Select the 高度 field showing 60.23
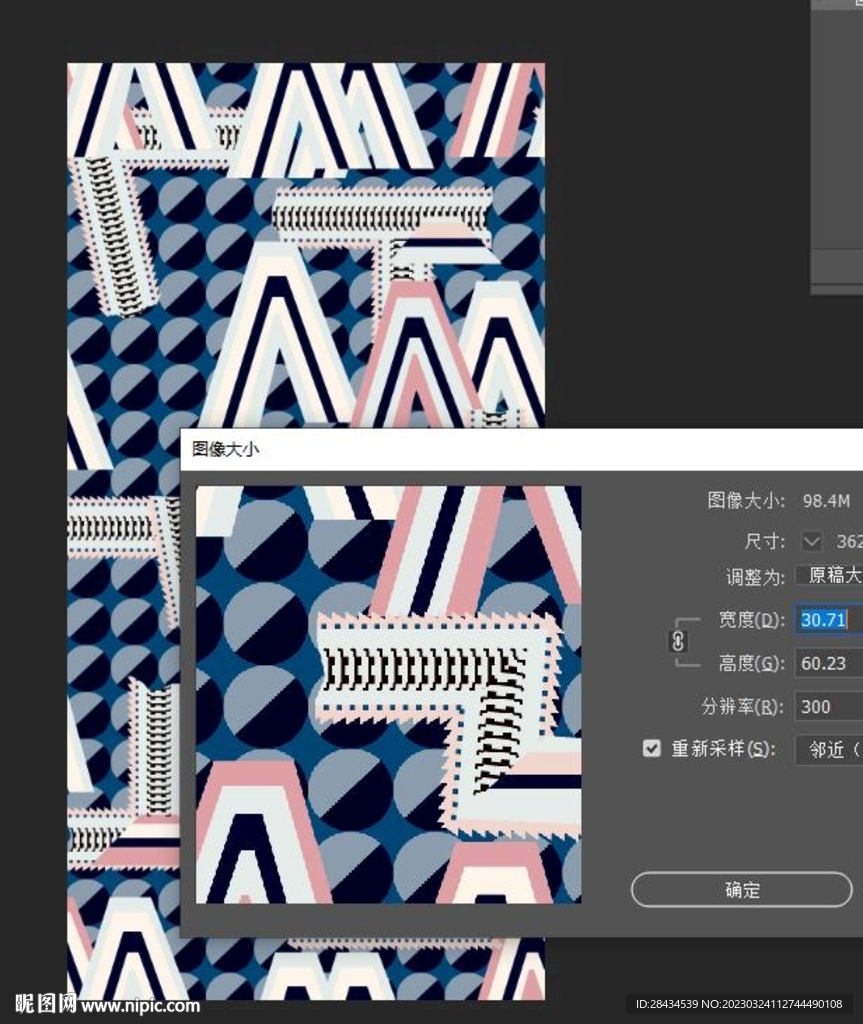The height and width of the screenshot is (1024, 863). 828,663
